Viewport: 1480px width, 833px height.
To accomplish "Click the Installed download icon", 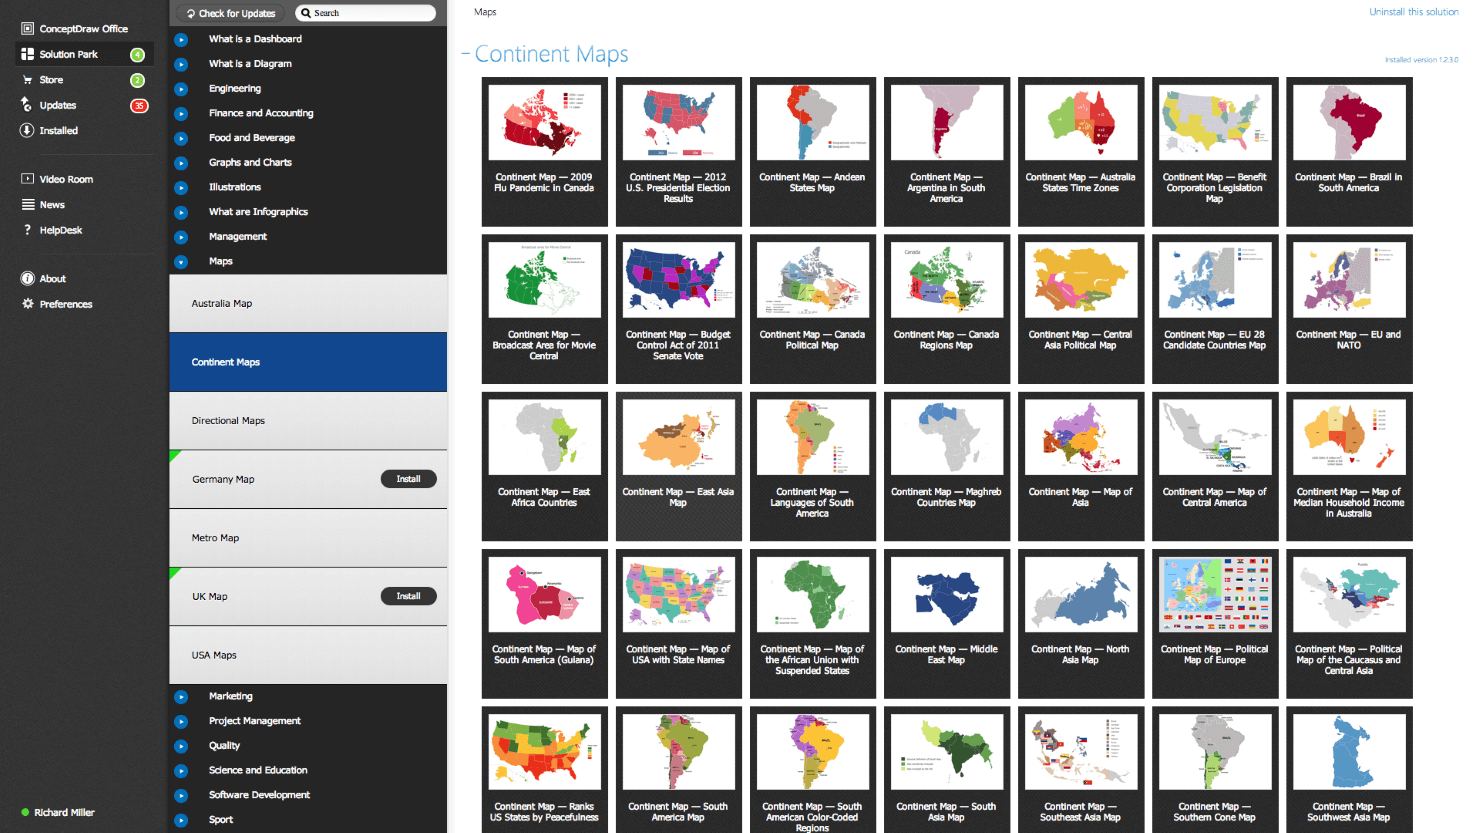I will (x=27, y=130).
